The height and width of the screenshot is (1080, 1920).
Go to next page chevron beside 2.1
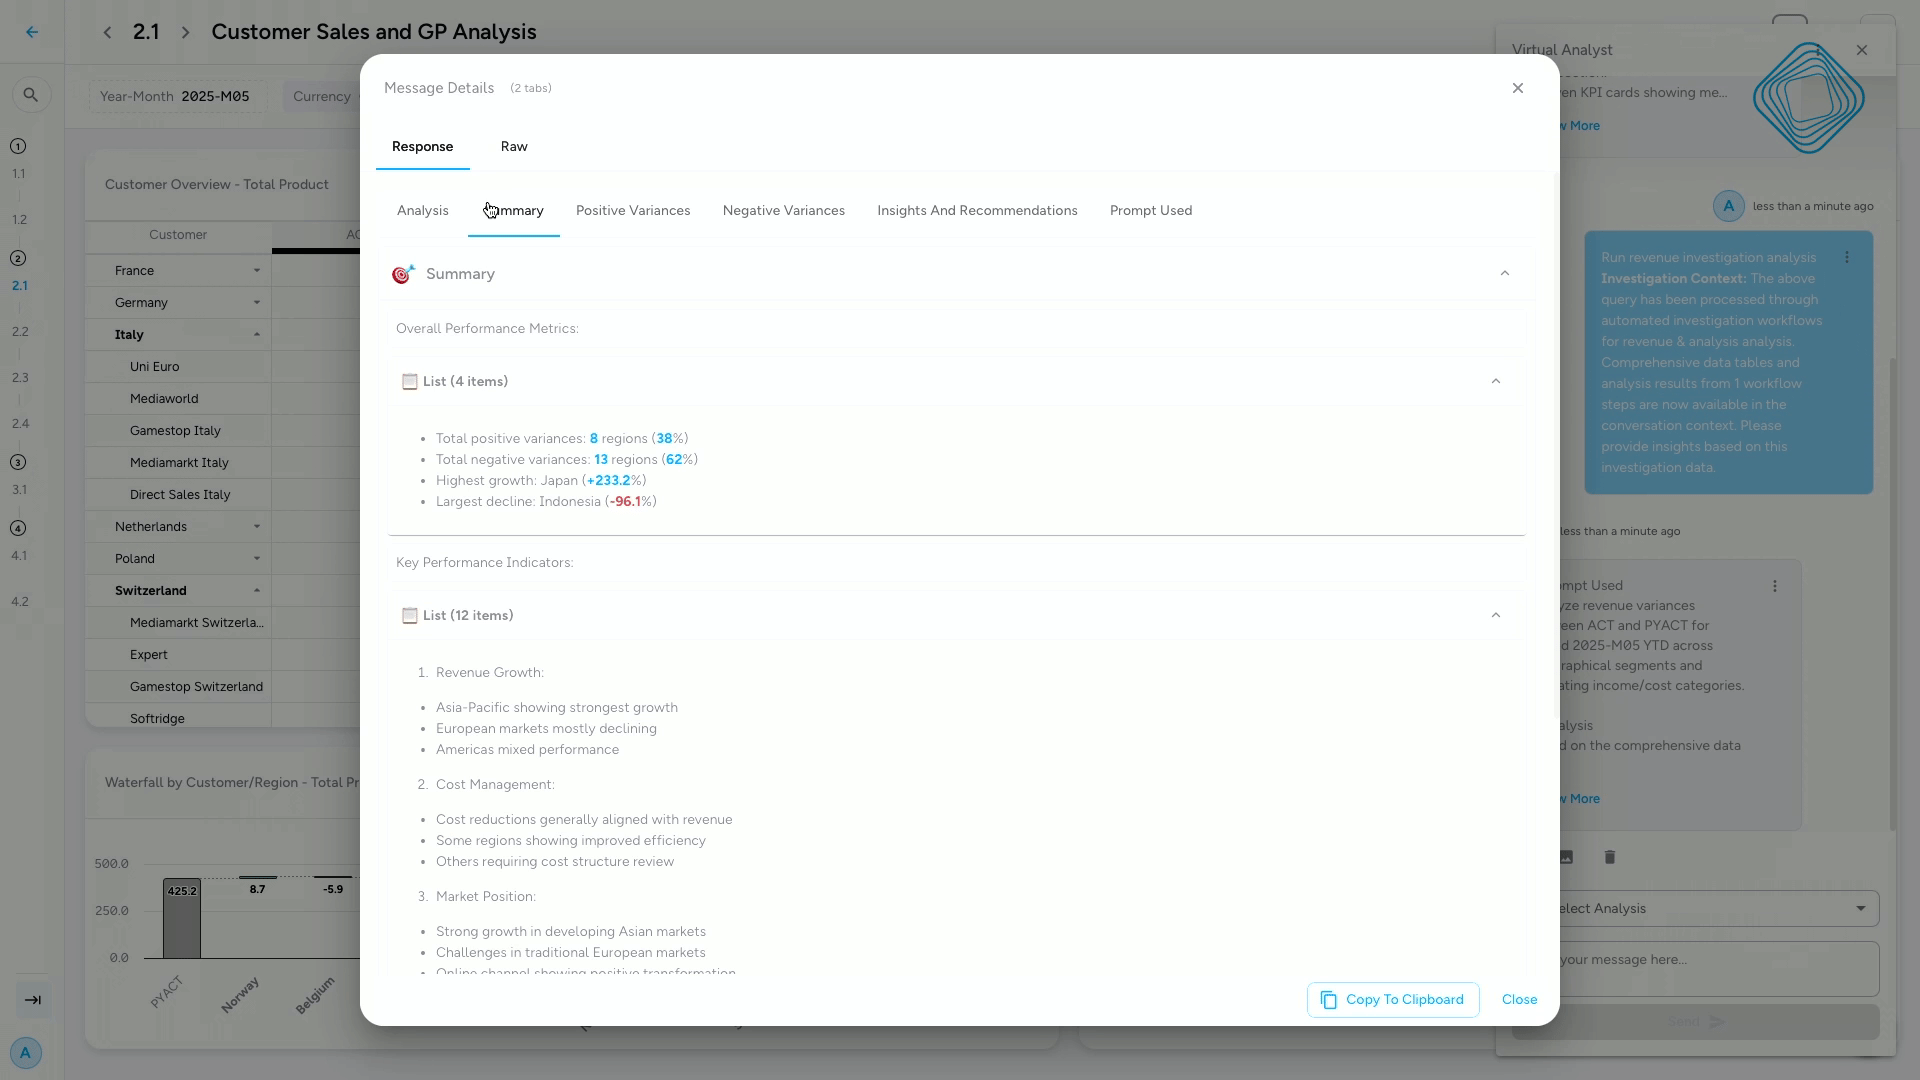pyautogui.click(x=185, y=32)
